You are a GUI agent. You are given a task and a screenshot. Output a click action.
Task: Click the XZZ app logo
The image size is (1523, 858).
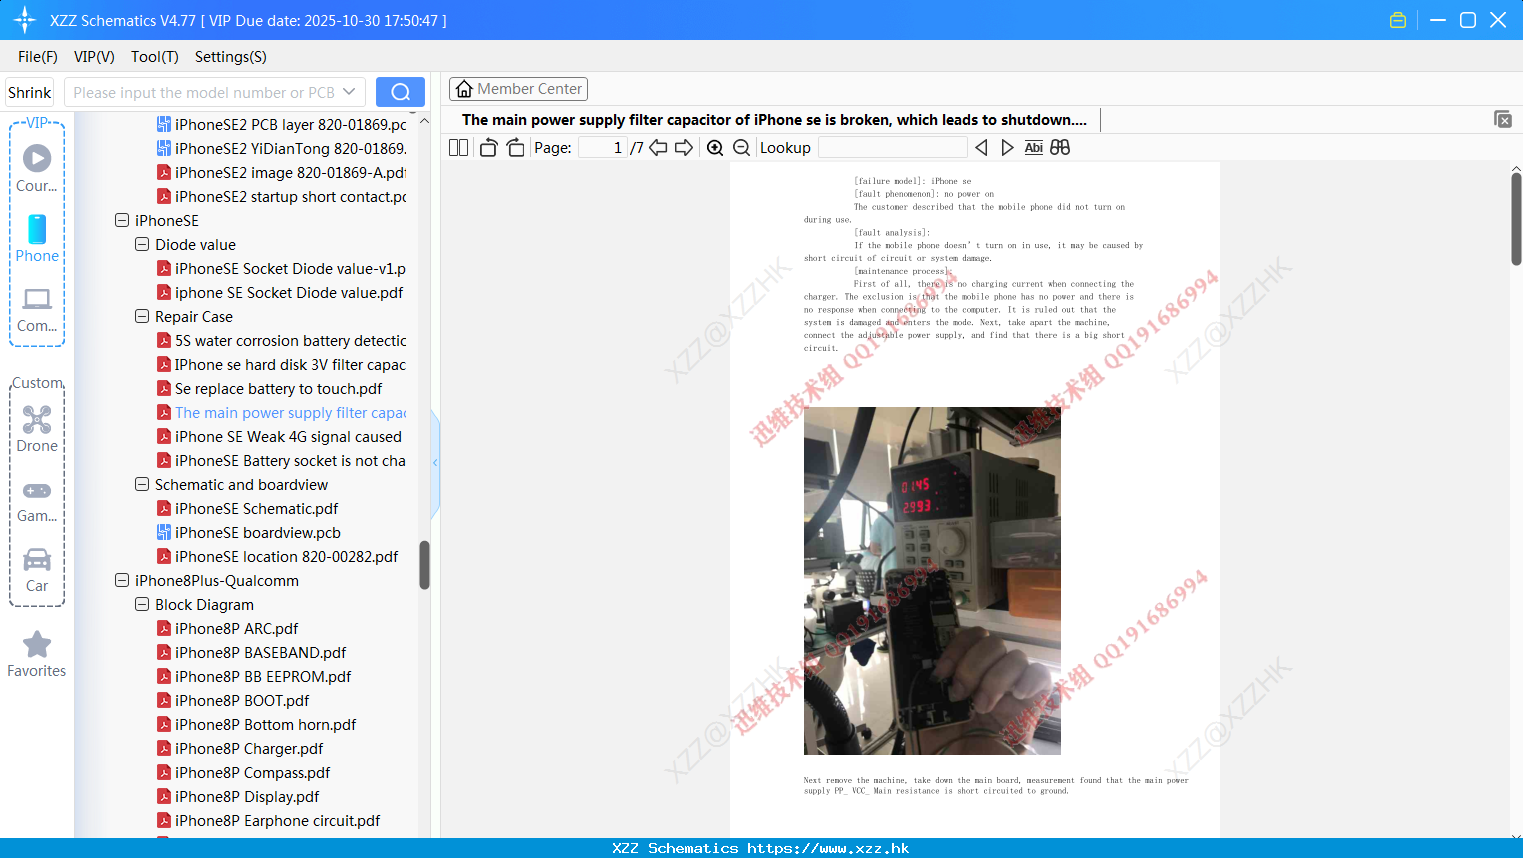click(25, 20)
